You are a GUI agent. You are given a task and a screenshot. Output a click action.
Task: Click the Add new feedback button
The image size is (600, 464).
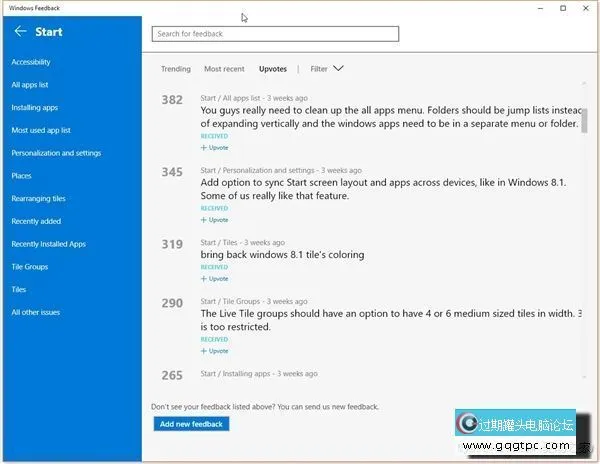click(193, 424)
